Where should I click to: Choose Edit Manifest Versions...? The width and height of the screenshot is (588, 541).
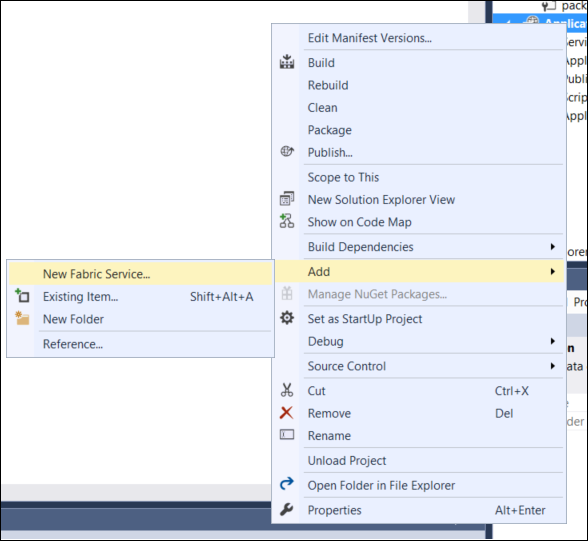pos(419,38)
